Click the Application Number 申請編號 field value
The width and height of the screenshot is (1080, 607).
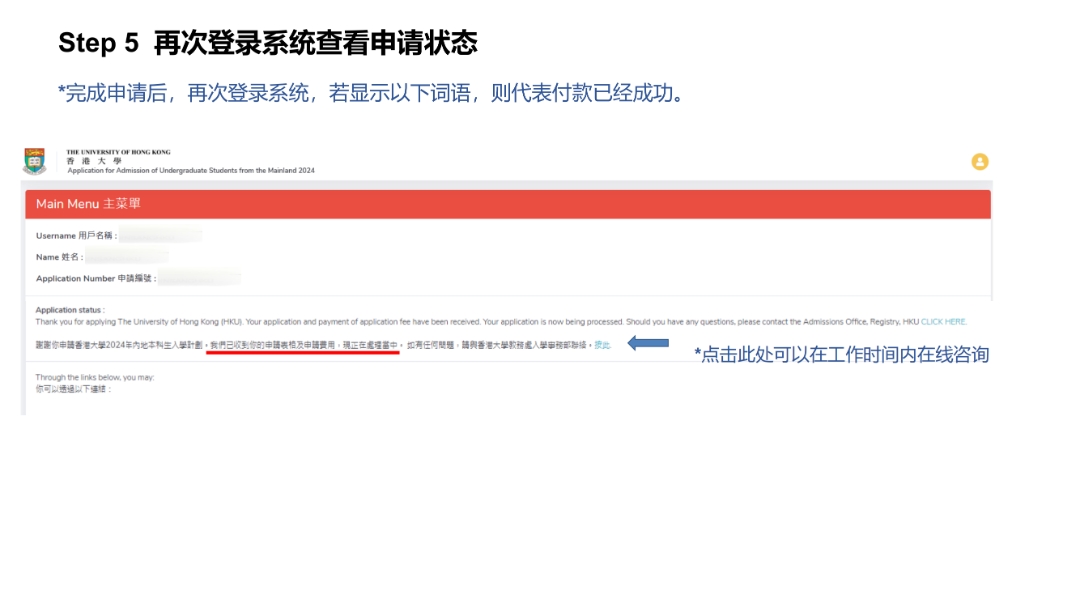click(x=200, y=278)
